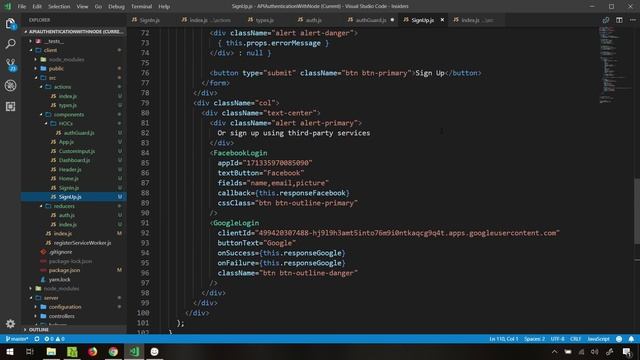This screenshot has height=360, width=640.
Task: Open the Help menu
Action: (x=164, y=7)
